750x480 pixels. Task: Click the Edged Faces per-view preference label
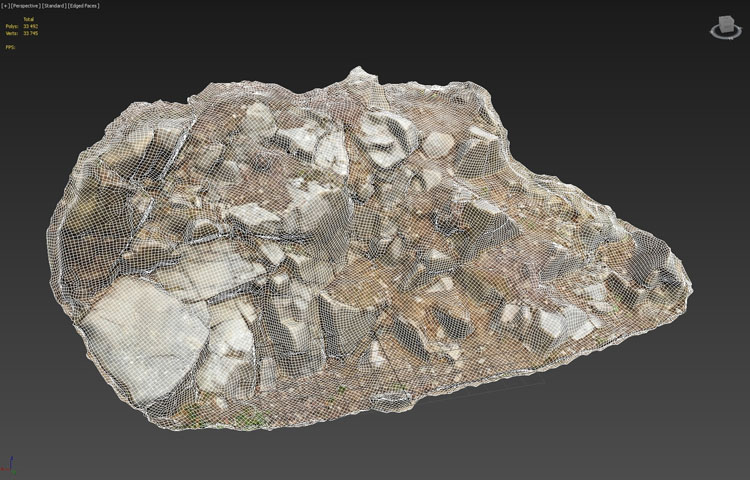(x=82, y=6)
